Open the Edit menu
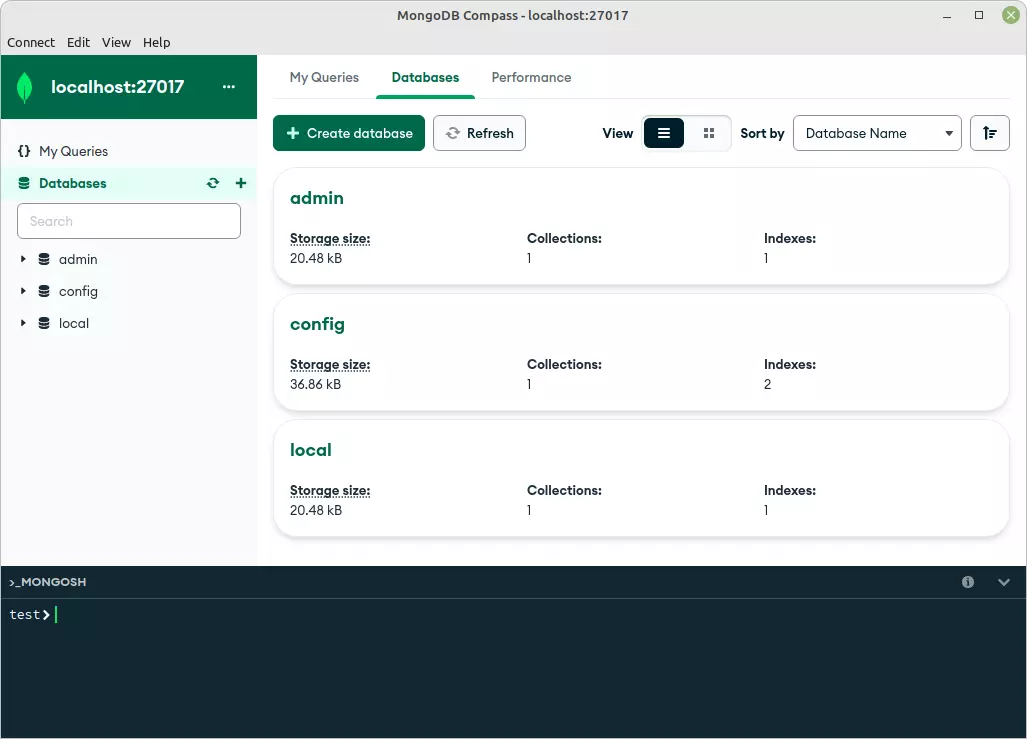Screen dimensions: 1027x739 (x=78, y=43)
